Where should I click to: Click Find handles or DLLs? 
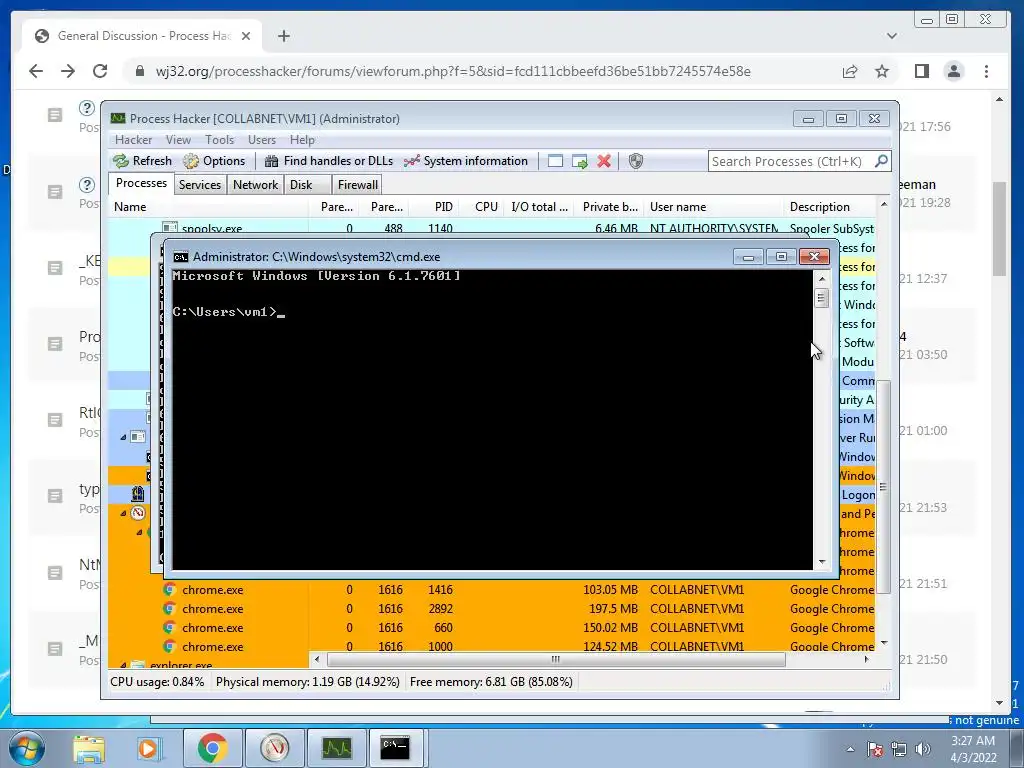tap(329, 161)
